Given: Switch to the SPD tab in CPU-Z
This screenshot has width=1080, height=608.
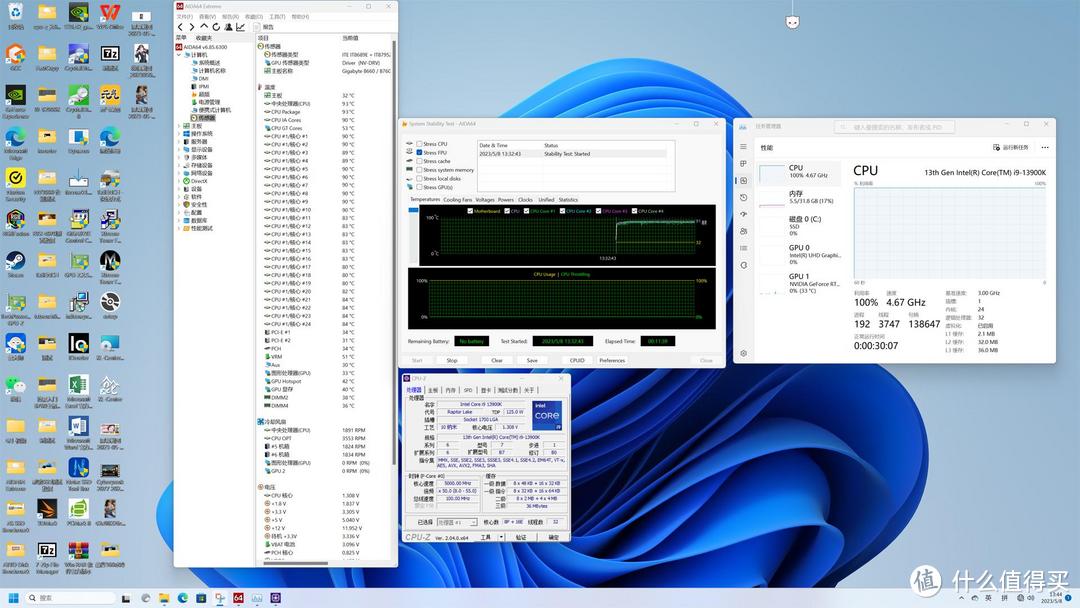Looking at the screenshot, I should [x=468, y=390].
